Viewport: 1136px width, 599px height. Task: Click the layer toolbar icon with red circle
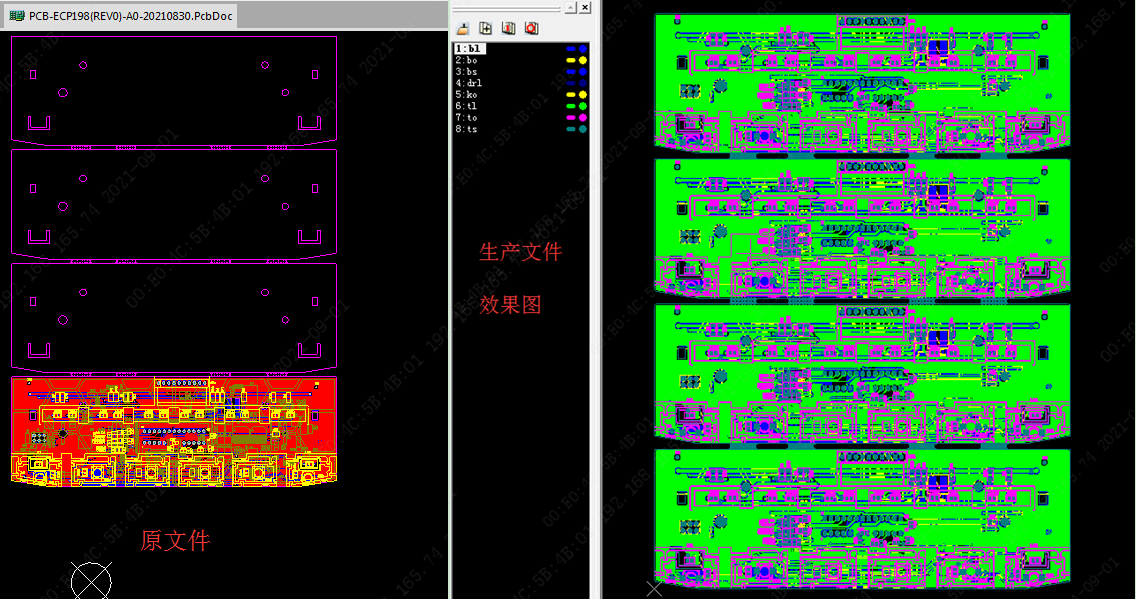(532, 28)
